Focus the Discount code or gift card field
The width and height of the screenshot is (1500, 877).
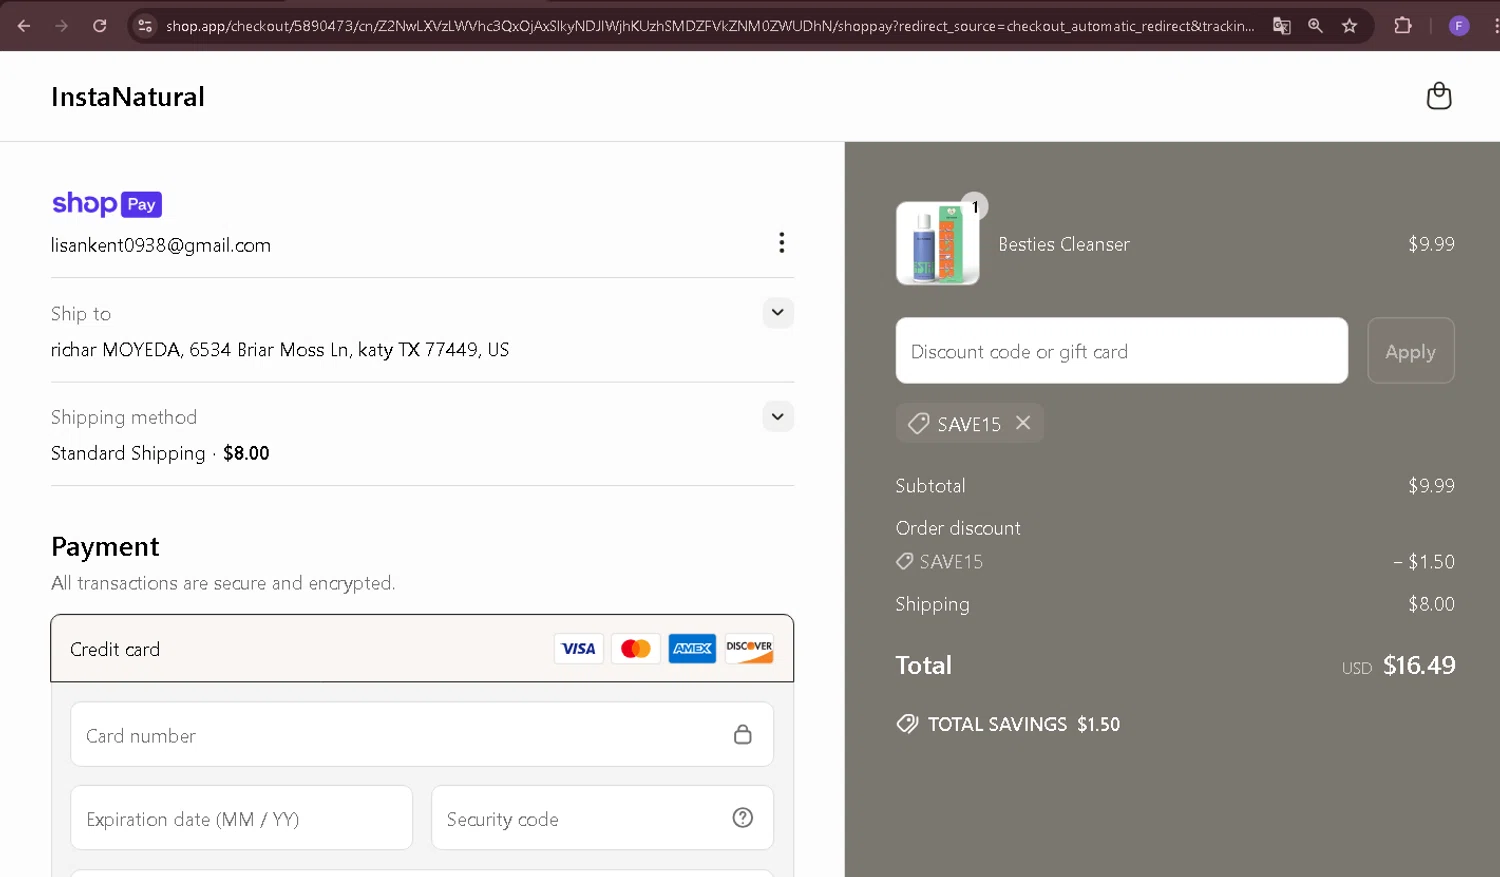pos(1121,351)
